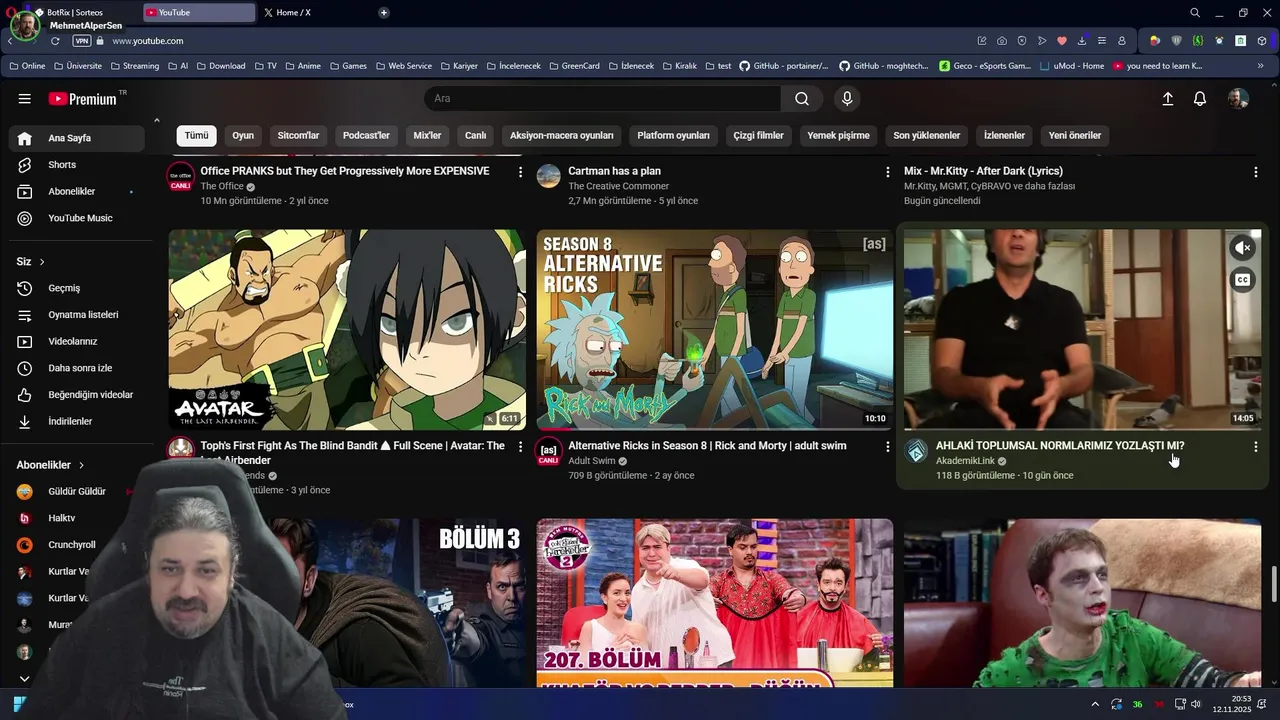Open options for Mr.Kitty After Dark mix
The image size is (1280, 720).
(x=1255, y=172)
